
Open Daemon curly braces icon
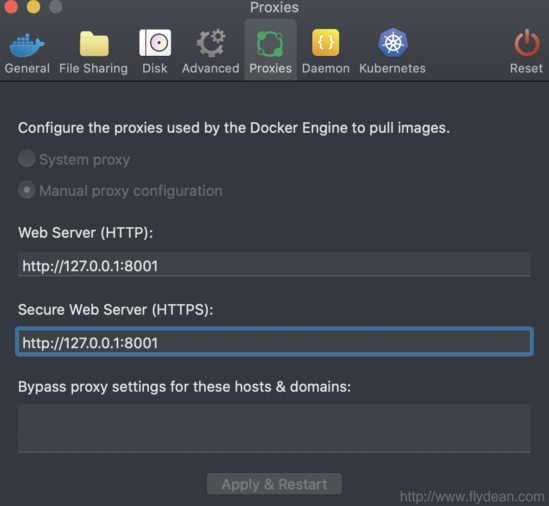[x=326, y=43]
